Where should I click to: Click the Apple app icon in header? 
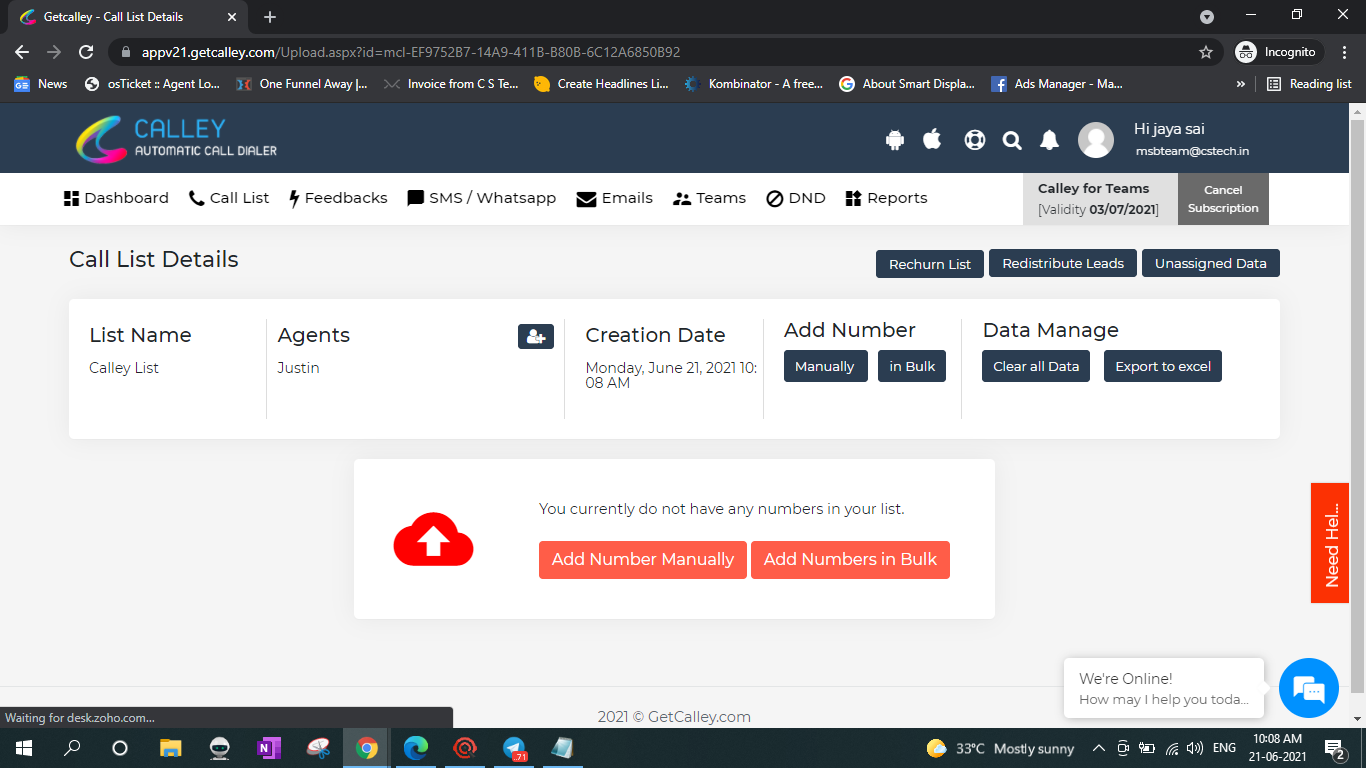932,139
